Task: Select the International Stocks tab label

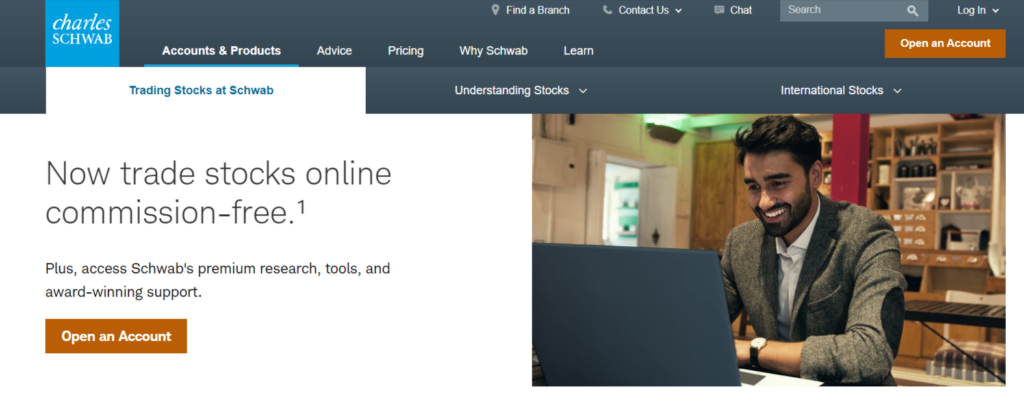Action: [x=832, y=90]
